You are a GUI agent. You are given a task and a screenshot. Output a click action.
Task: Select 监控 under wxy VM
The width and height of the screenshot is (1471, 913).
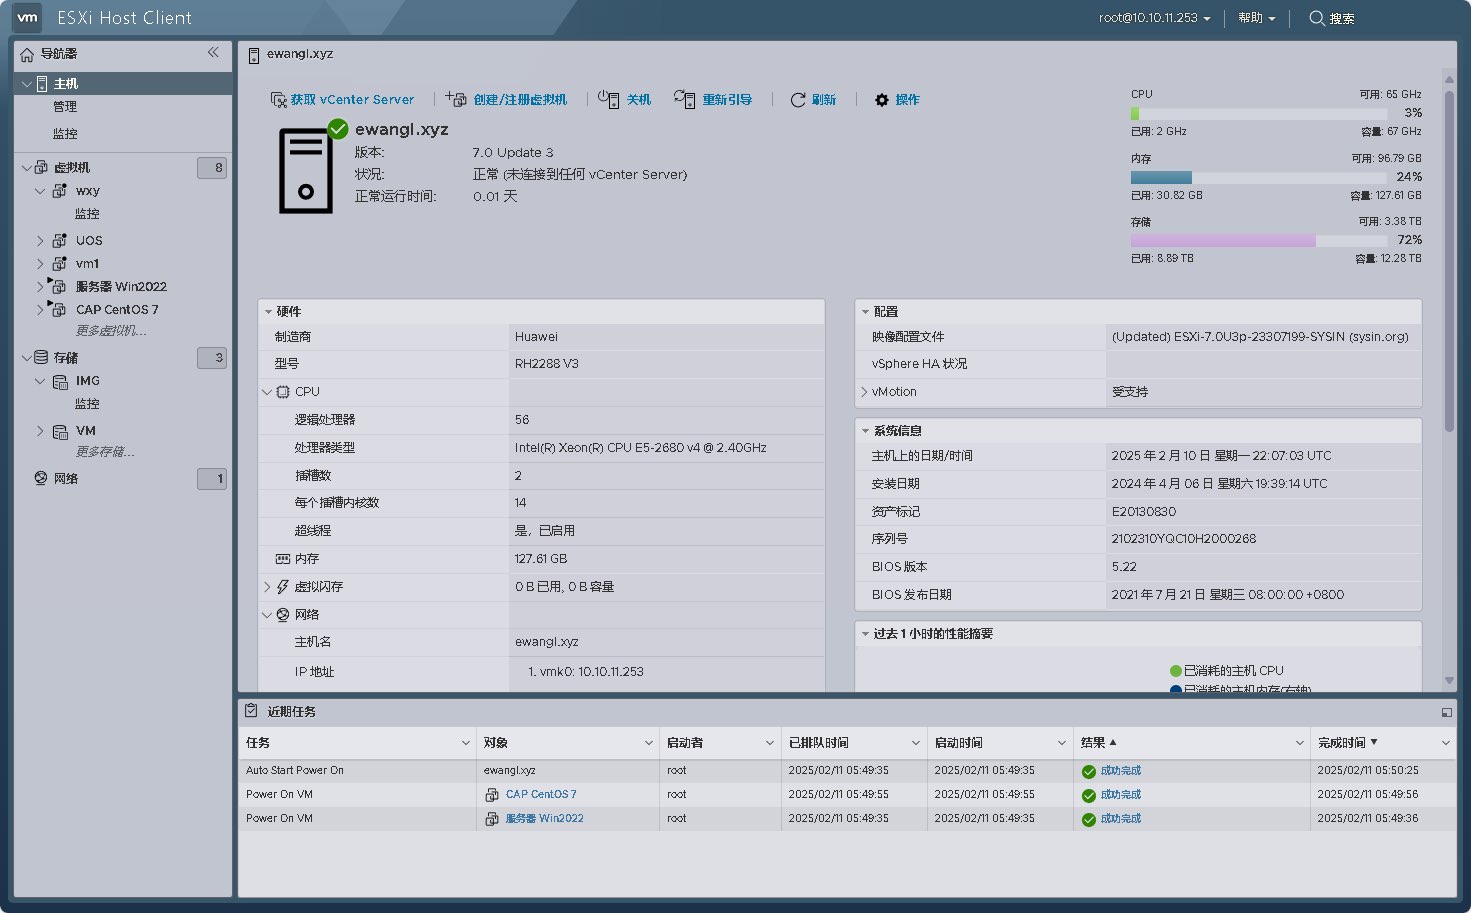87,214
